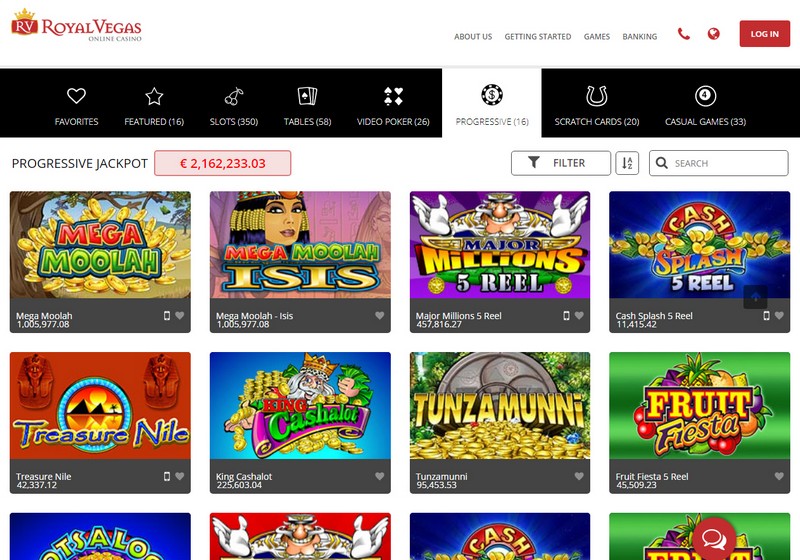This screenshot has width=800, height=560.
Task: Open the Mega Moolah game thumbnail
Action: click(100, 245)
